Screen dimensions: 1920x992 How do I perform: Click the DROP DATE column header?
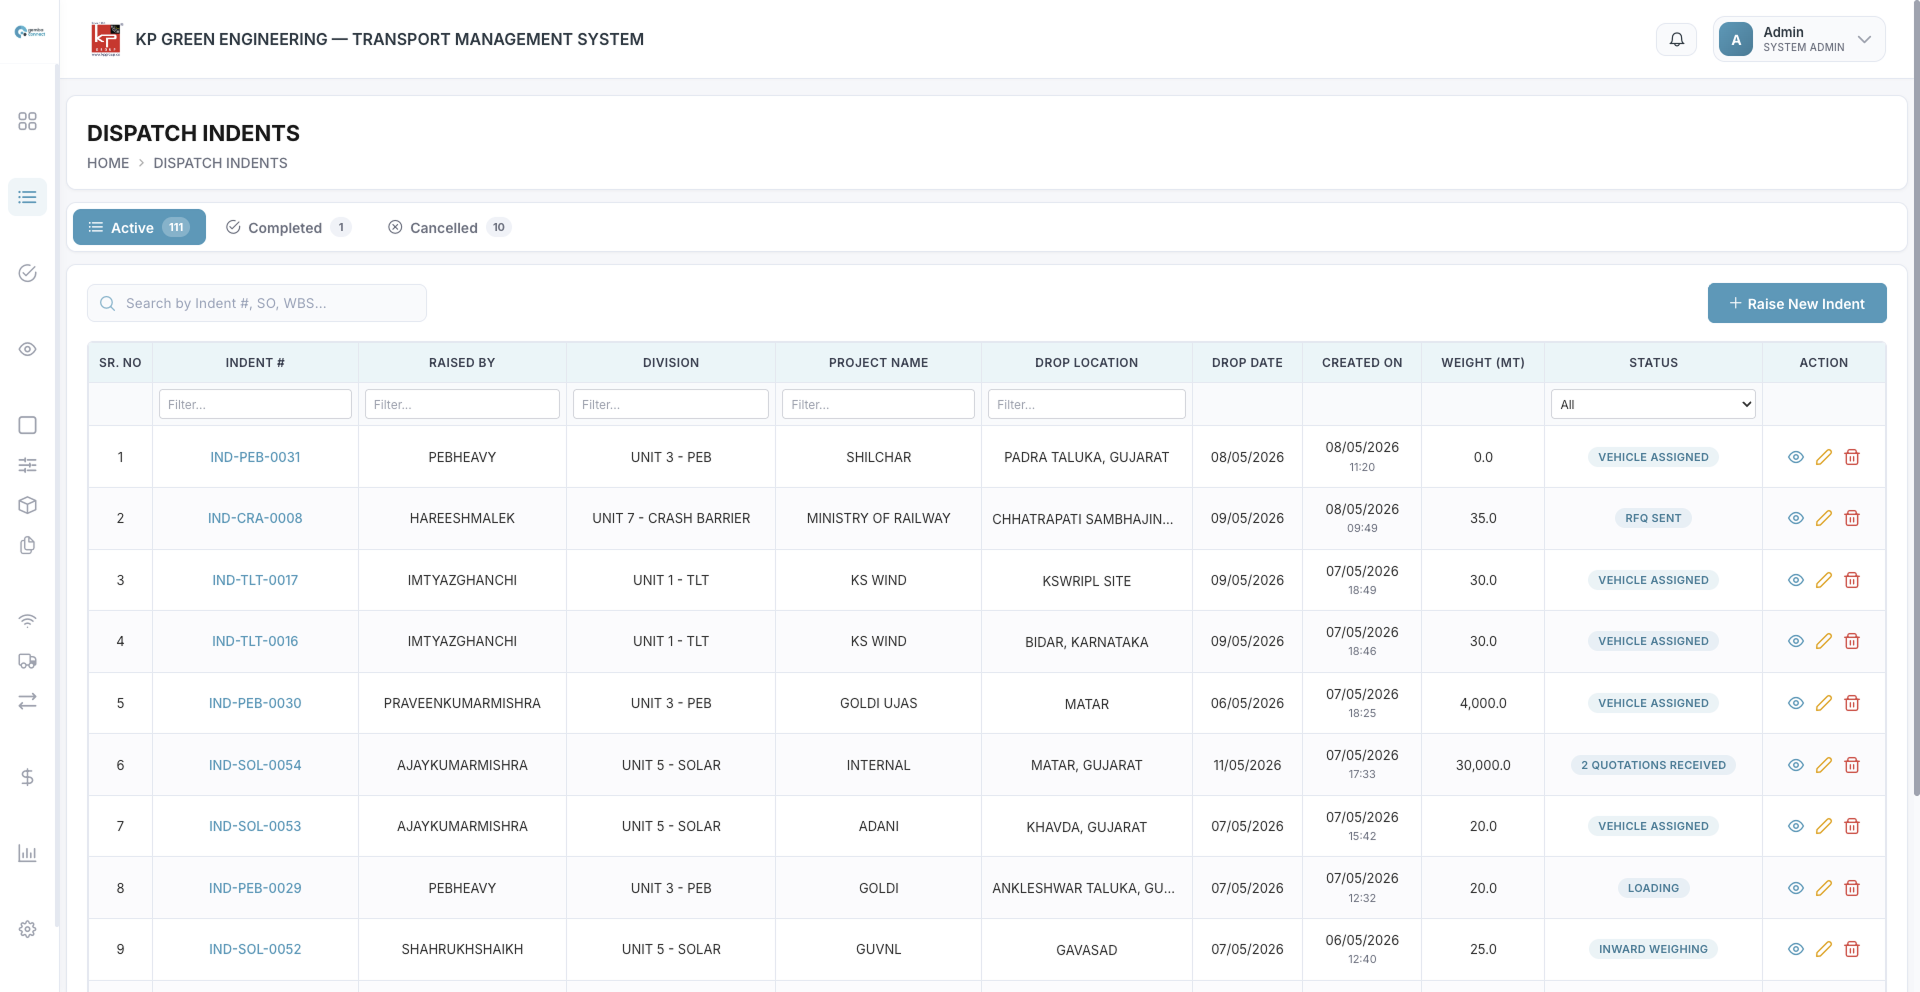point(1247,363)
